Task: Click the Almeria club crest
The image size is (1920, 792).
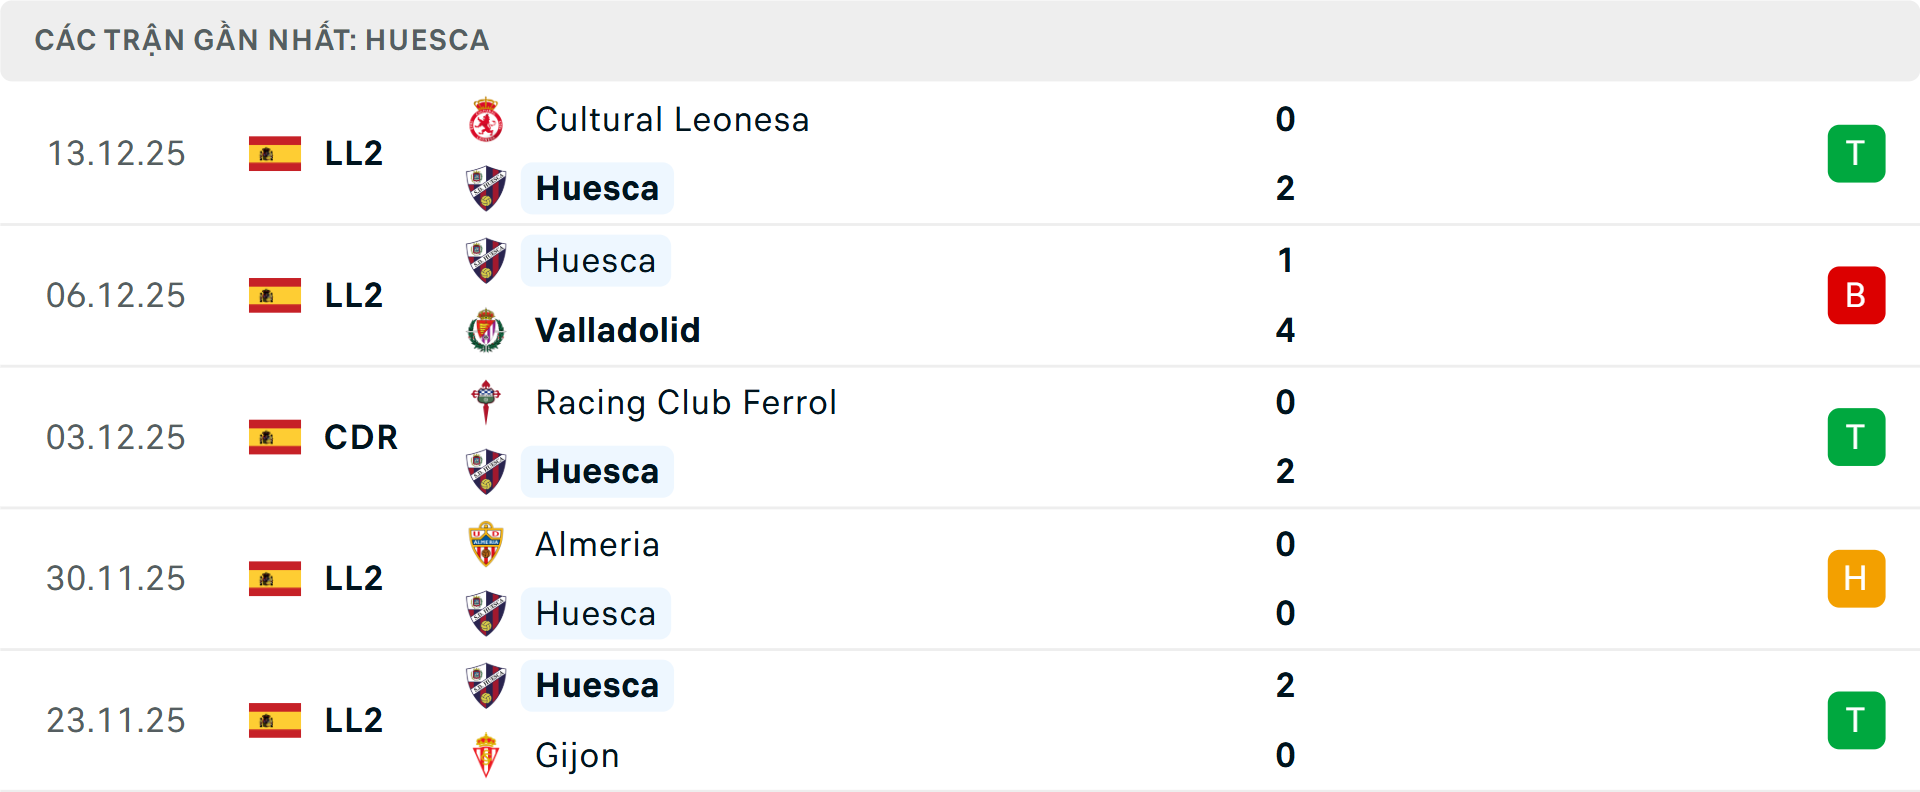Action: [486, 544]
